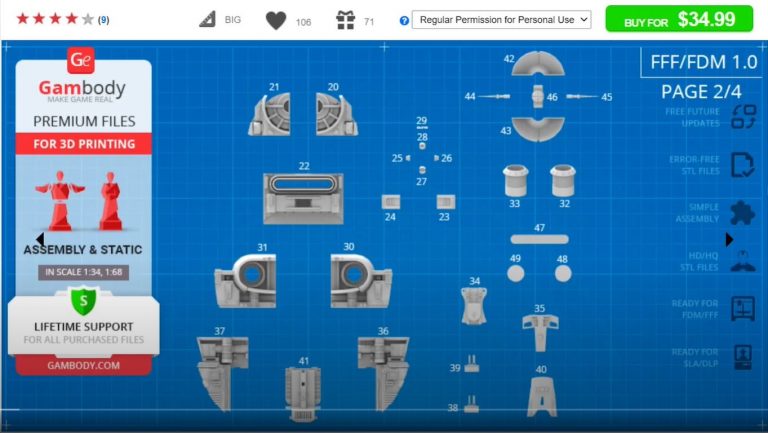Click the green Lifetime Support shield icon
Screen dimensions: 768x433
82,300
